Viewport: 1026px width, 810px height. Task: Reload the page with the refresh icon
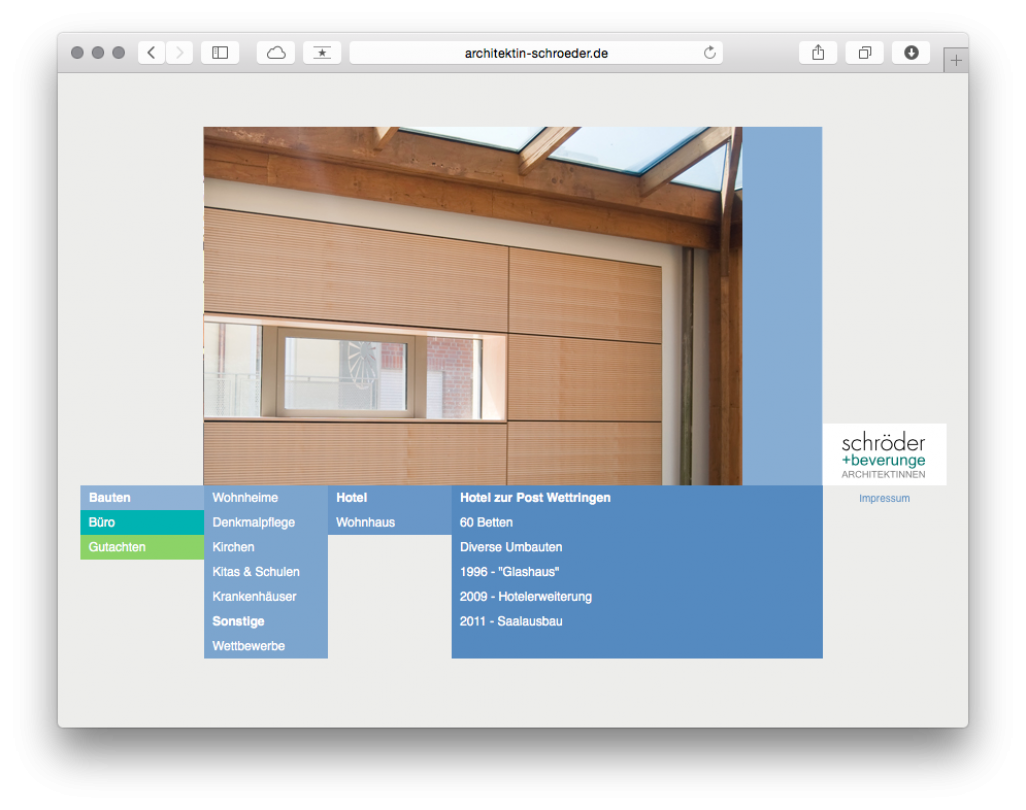pyautogui.click(x=709, y=52)
